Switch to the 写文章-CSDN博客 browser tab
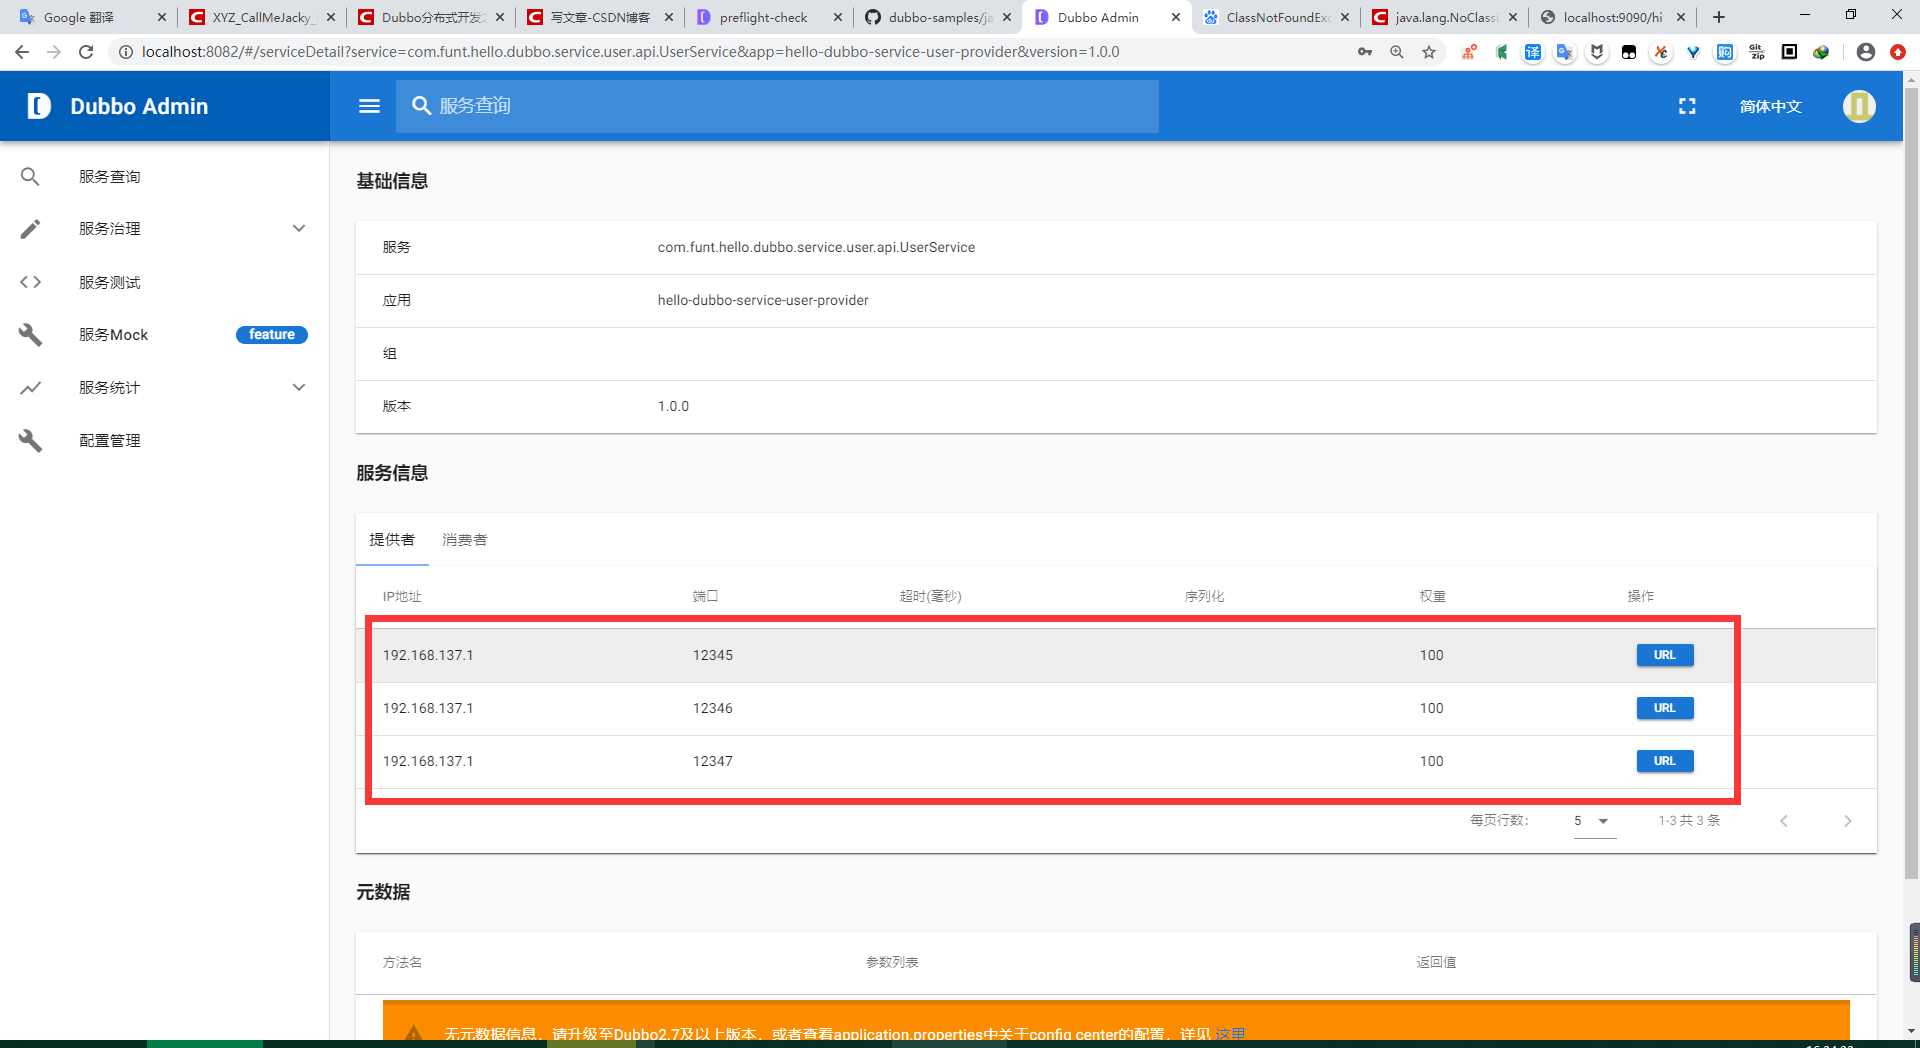Image resolution: width=1920 pixels, height=1048 pixels. [x=600, y=17]
